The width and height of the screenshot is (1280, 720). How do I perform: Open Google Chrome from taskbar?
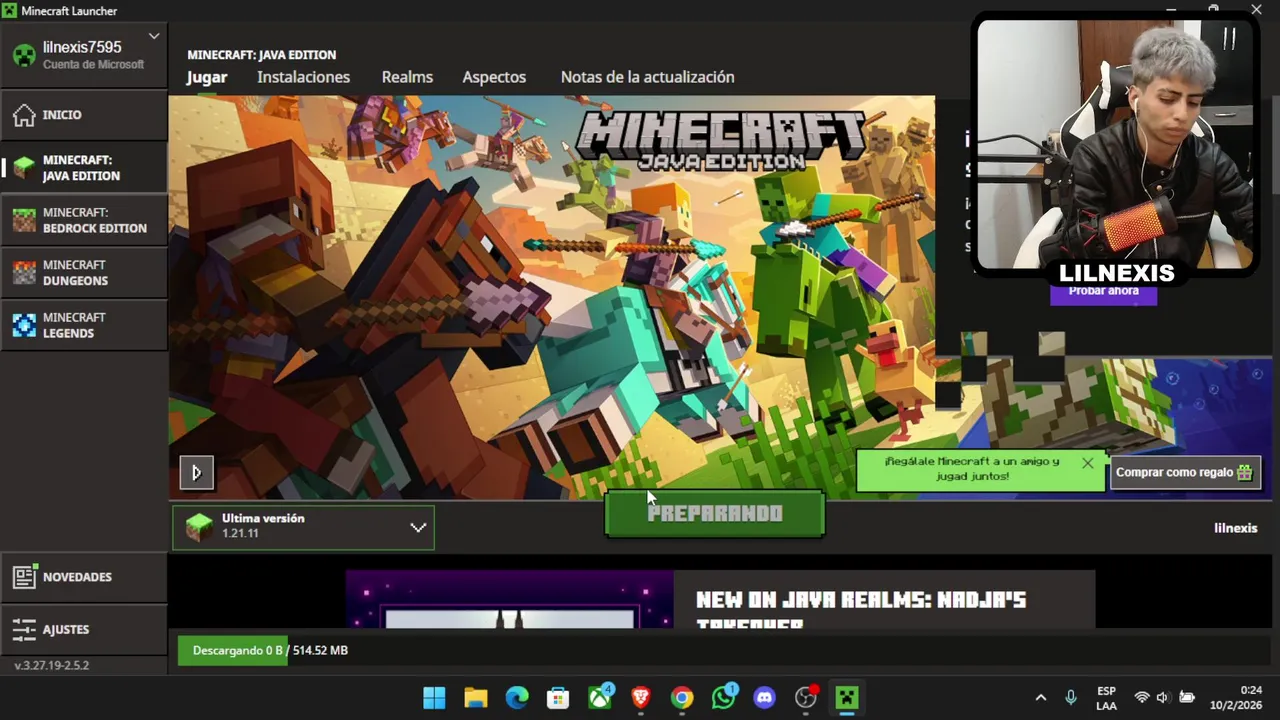coord(682,698)
